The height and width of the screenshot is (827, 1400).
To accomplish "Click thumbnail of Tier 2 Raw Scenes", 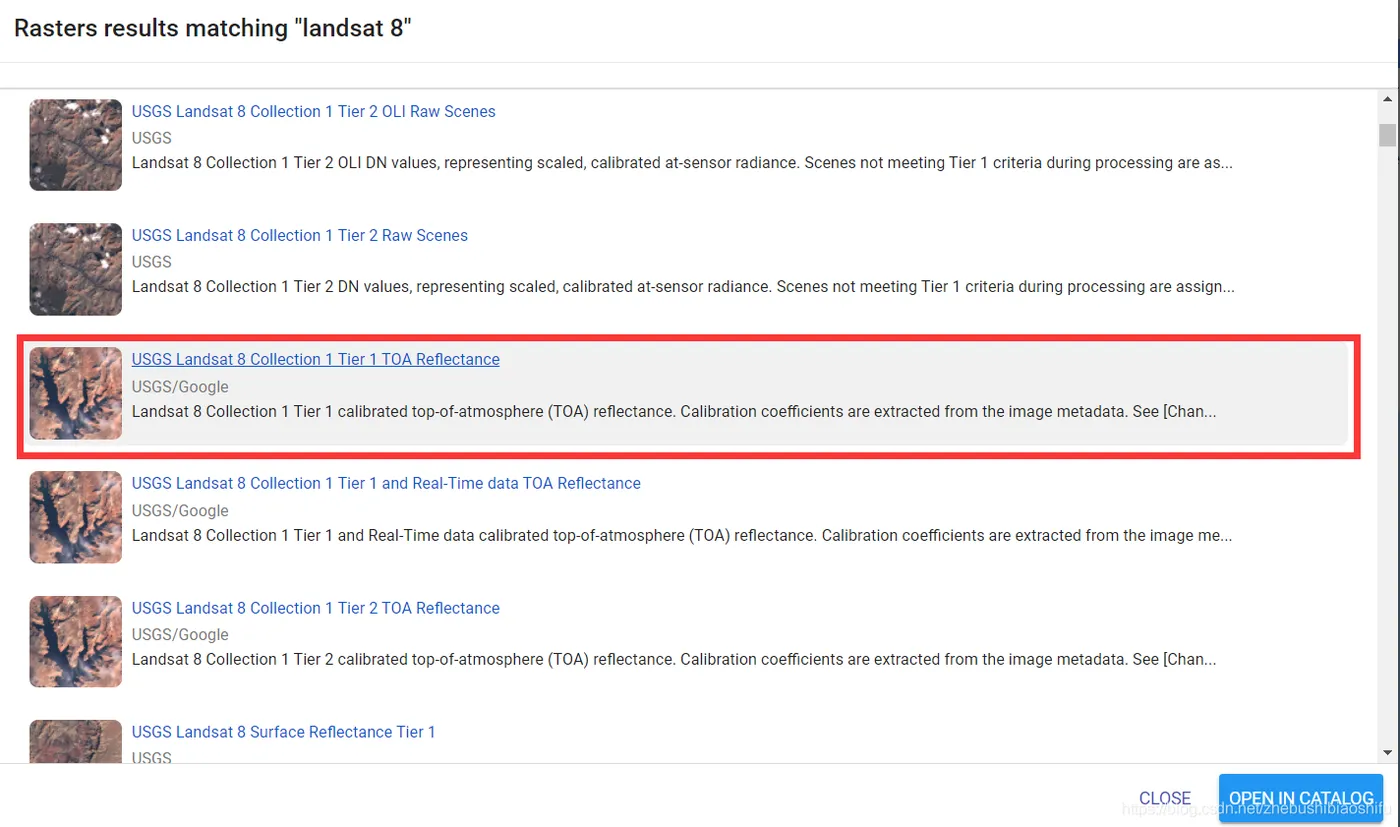I will click(x=76, y=269).
